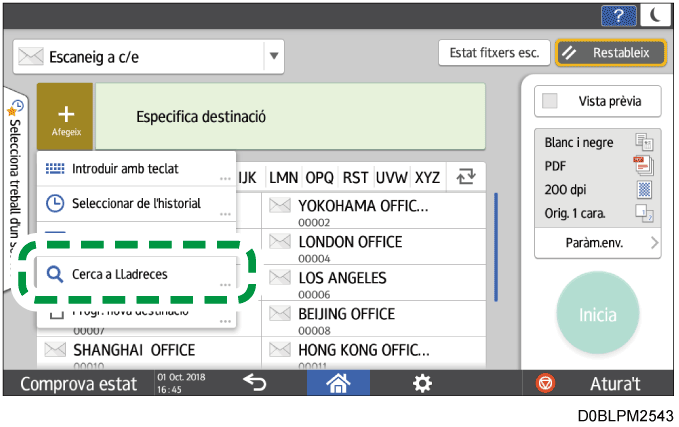Tap the energy saver moon icon
The width and height of the screenshot is (679, 427).
[x=654, y=13]
